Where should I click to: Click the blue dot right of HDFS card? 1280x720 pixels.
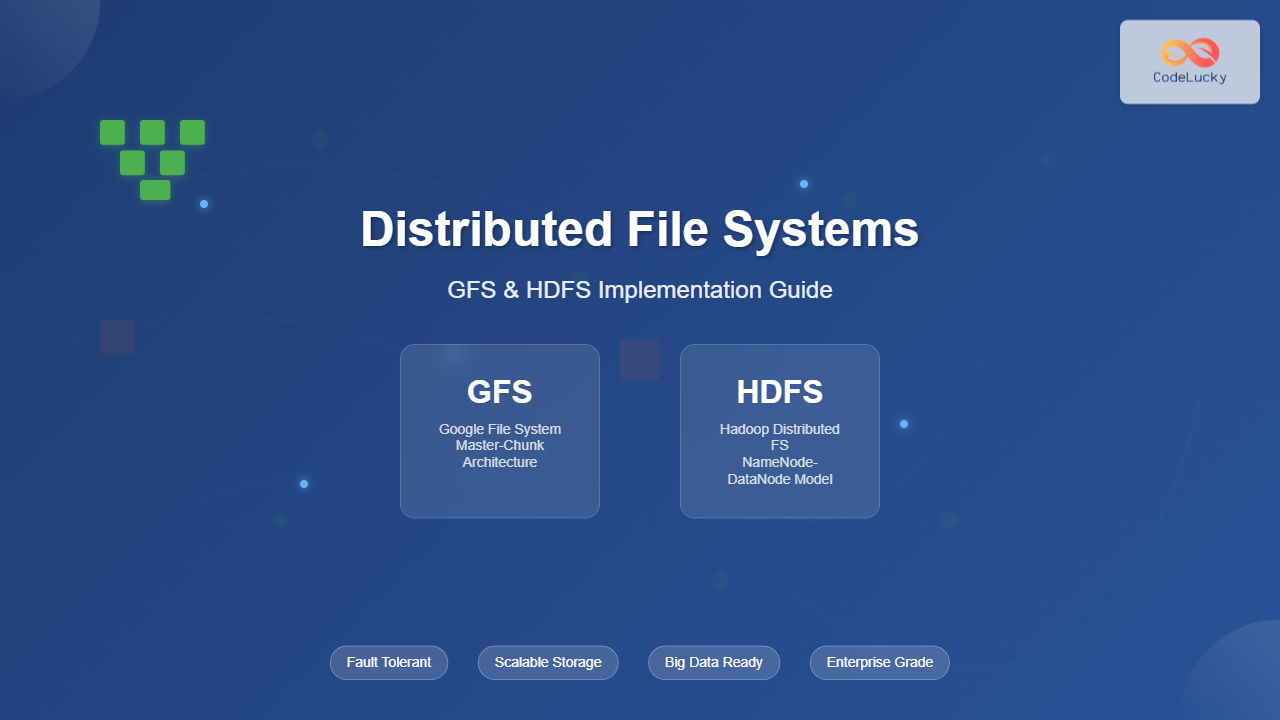904,424
